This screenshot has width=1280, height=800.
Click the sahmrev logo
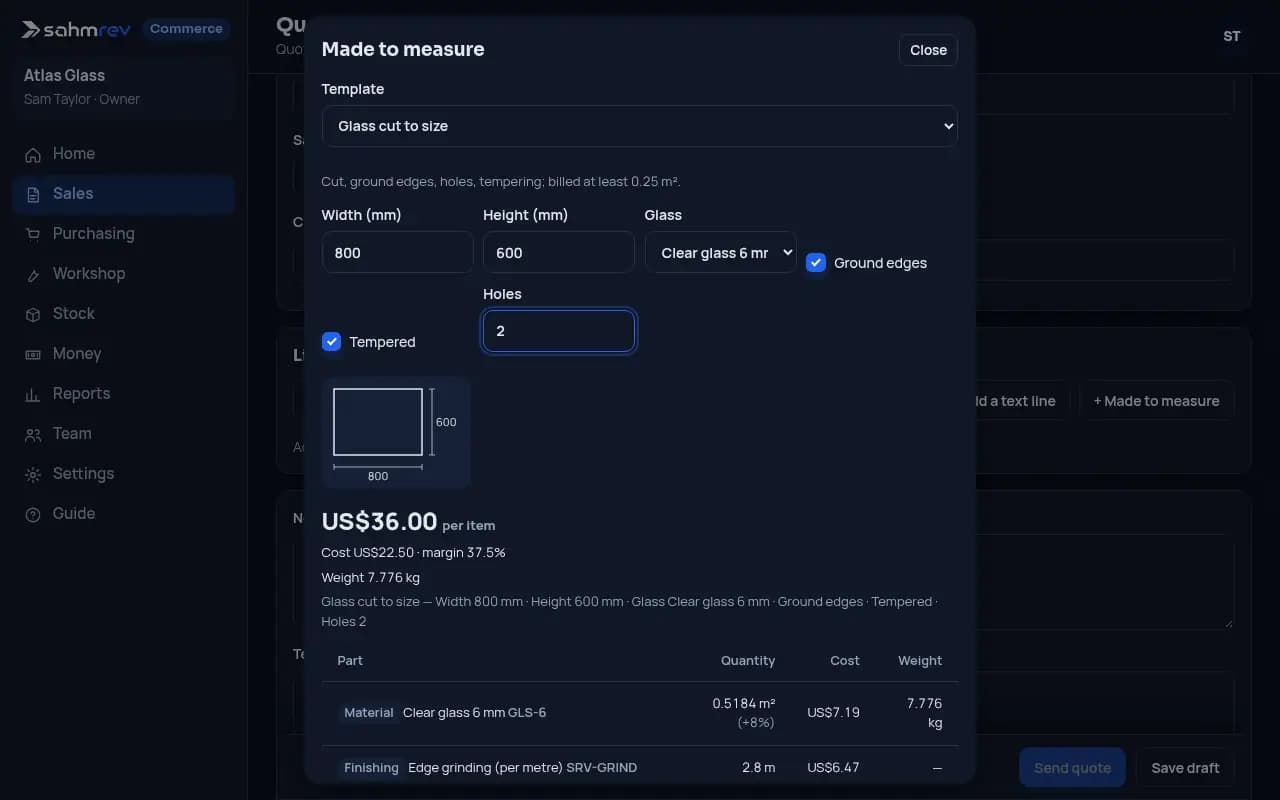tap(76, 29)
